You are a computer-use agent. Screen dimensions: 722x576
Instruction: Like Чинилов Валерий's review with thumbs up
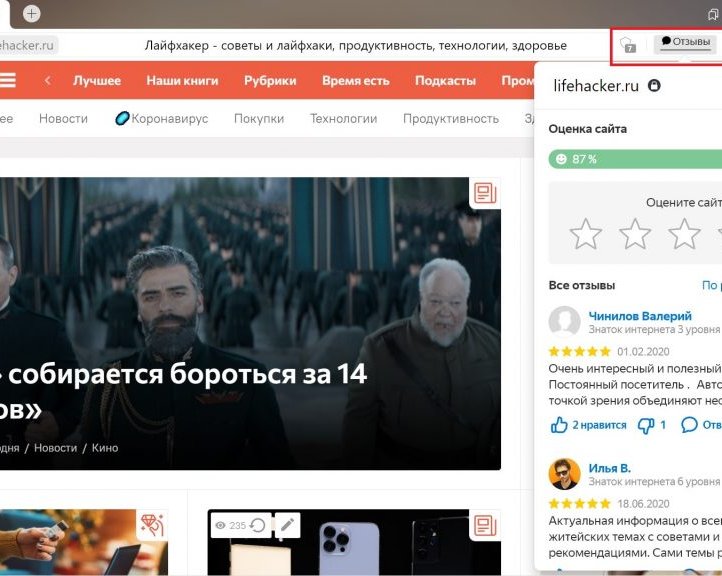point(559,425)
